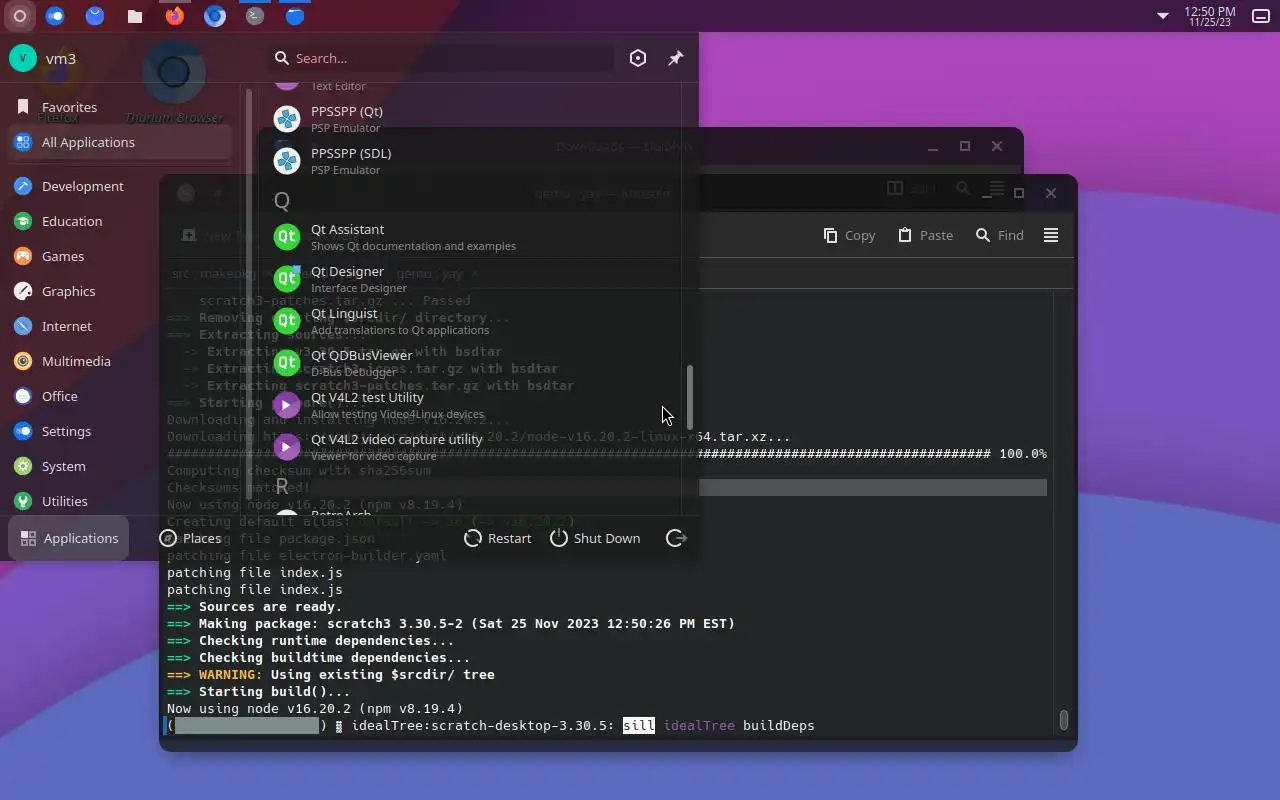Screen dimensions: 1280x800
Task: Click the Konsole terminal scrollbar handle
Action: point(1064,720)
